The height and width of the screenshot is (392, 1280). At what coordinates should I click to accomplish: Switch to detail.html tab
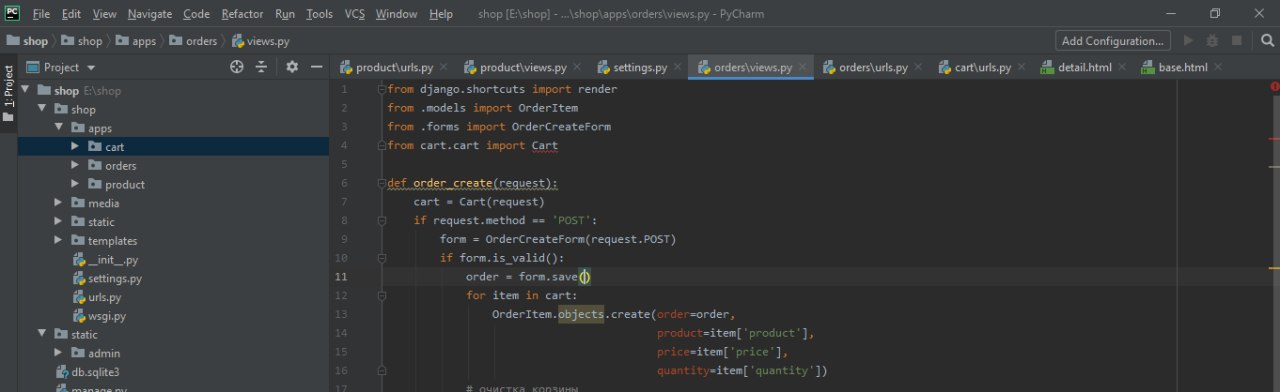(1076, 67)
